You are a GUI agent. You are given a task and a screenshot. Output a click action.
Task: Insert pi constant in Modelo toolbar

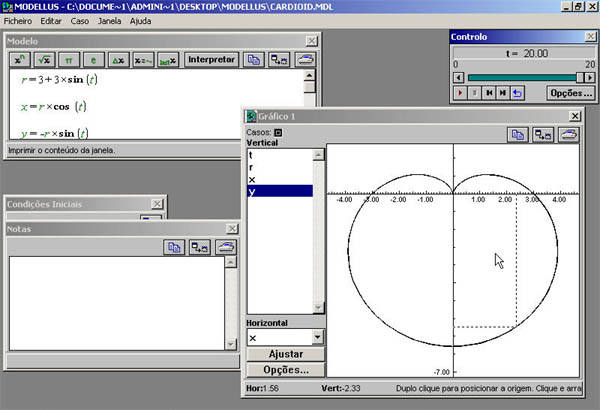[x=68, y=60]
